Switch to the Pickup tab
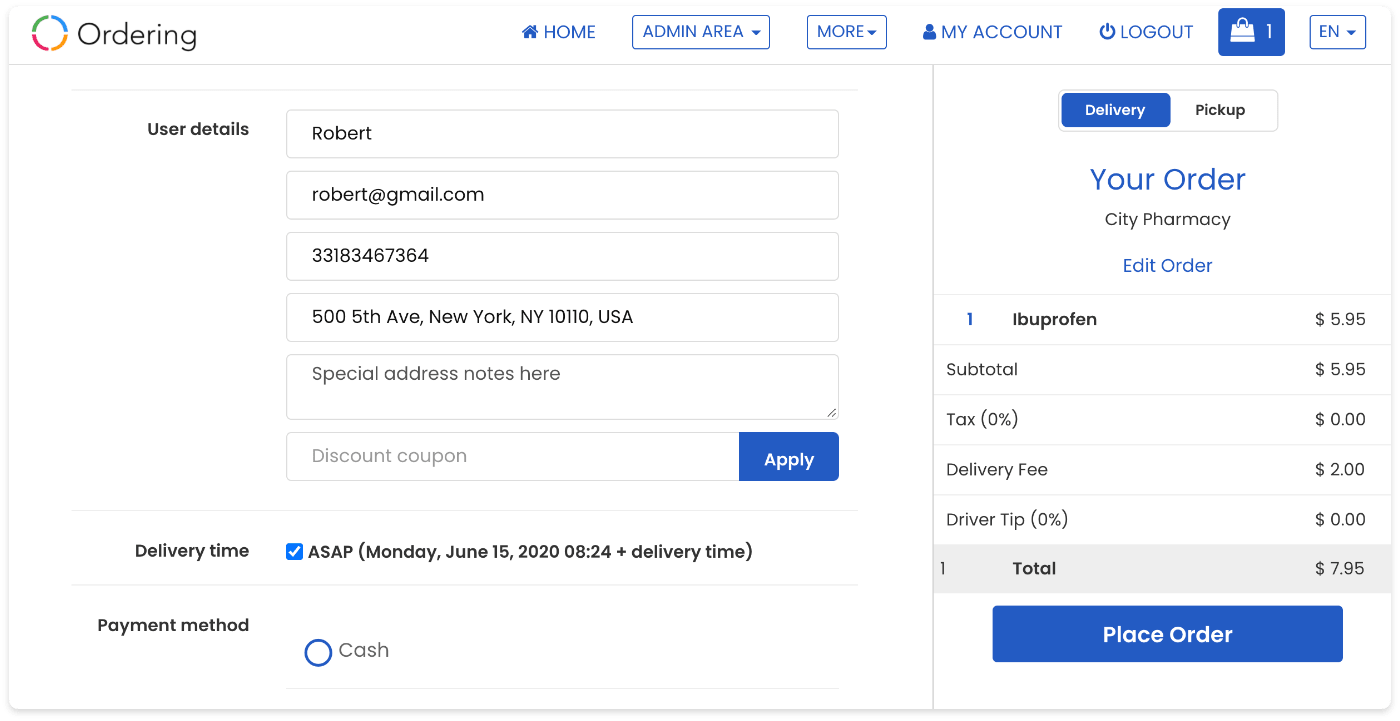 [1220, 110]
